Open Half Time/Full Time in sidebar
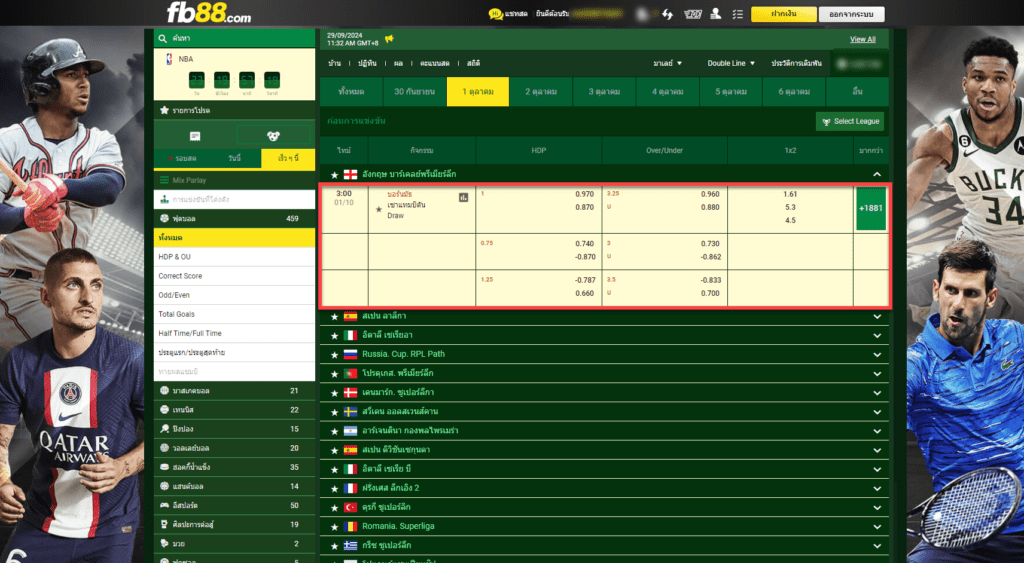Image resolution: width=1024 pixels, height=563 pixels. pyautogui.click(x=234, y=333)
